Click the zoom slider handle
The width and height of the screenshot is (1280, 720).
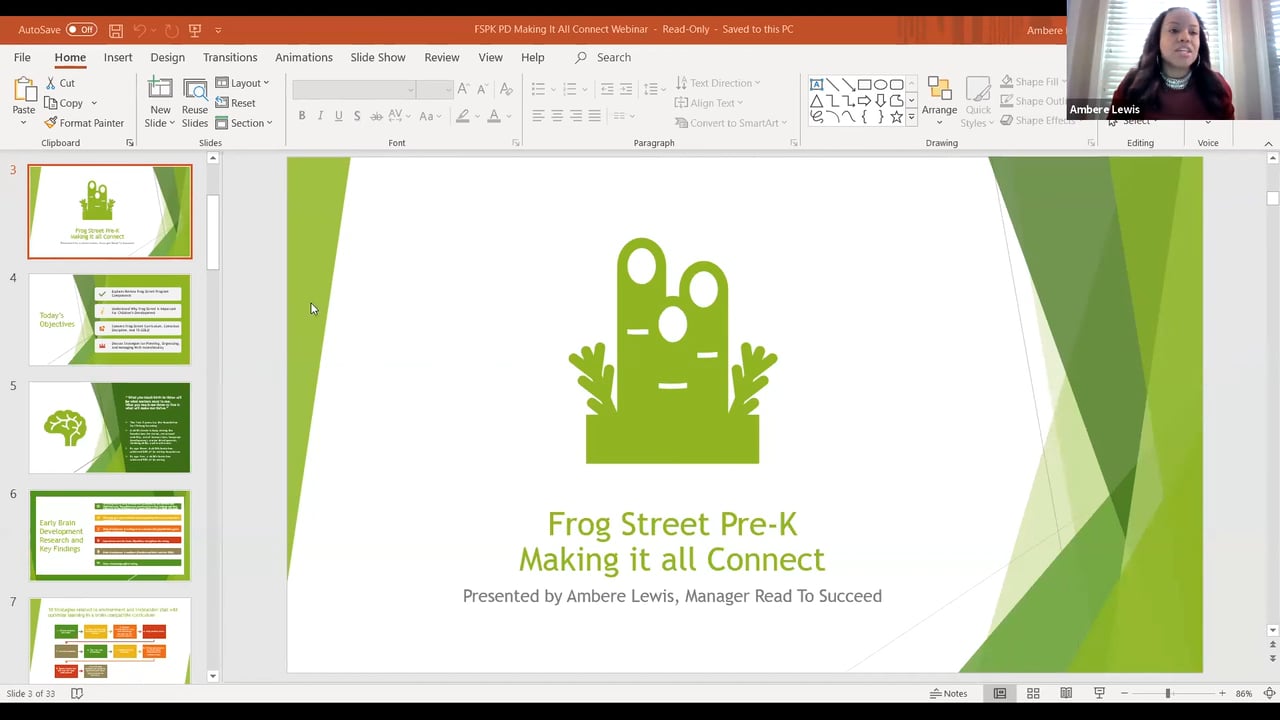pyautogui.click(x=1167, y=693)
